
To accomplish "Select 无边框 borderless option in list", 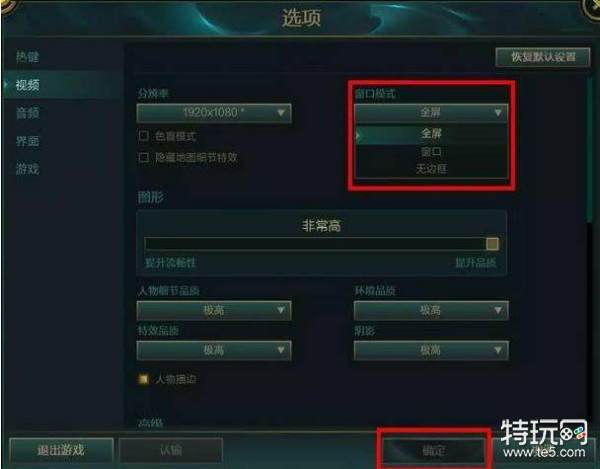I will [431, 169].
